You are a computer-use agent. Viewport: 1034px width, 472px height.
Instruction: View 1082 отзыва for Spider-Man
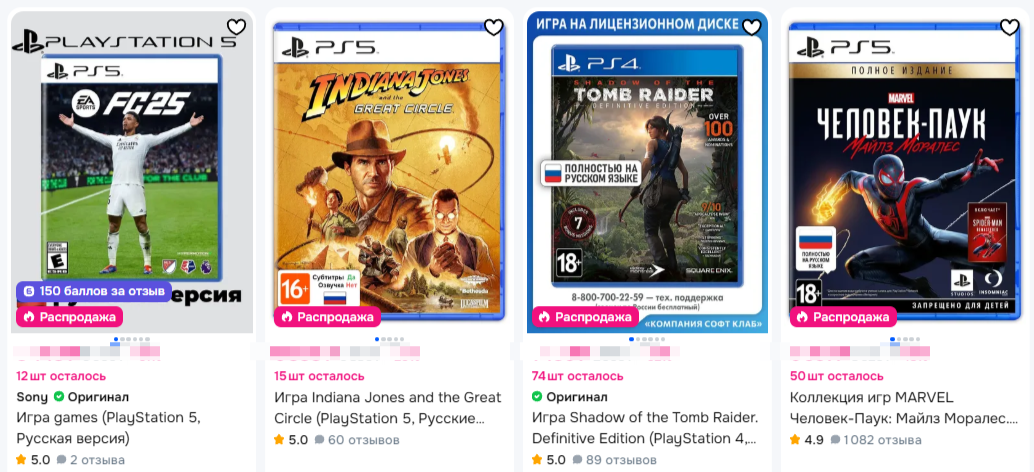click(x=876, y=440)
